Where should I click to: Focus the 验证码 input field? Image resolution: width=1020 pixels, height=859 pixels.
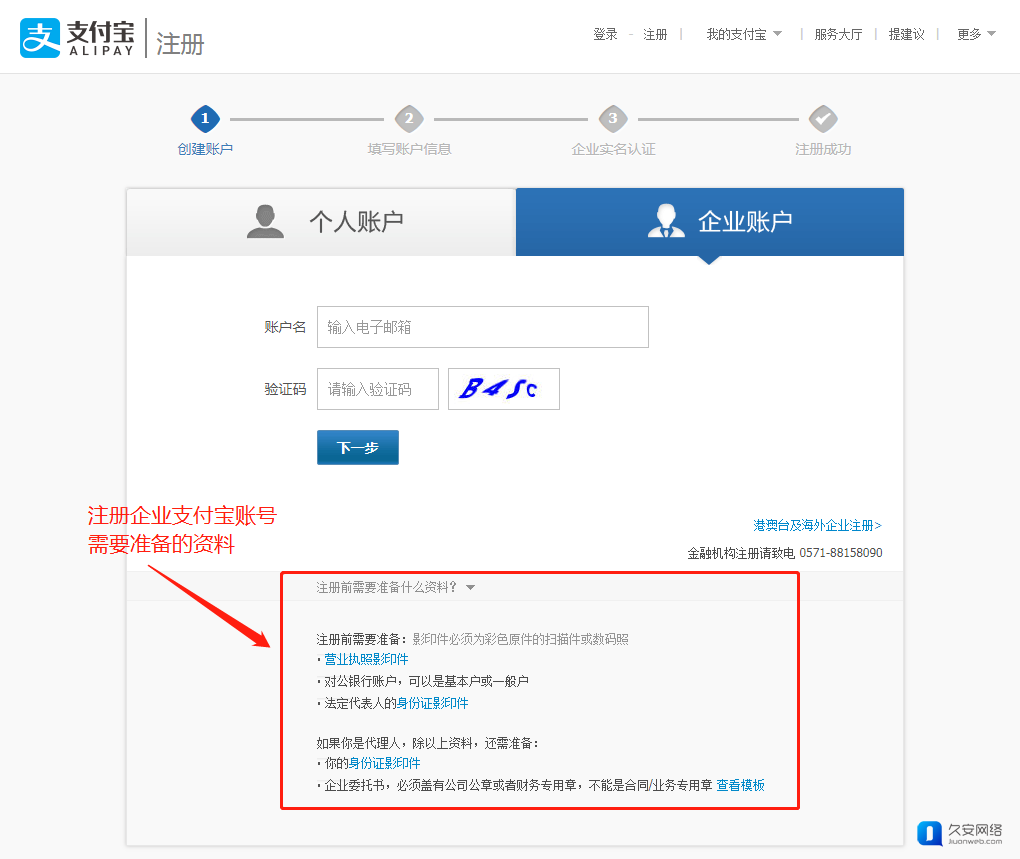pos(377,389)
